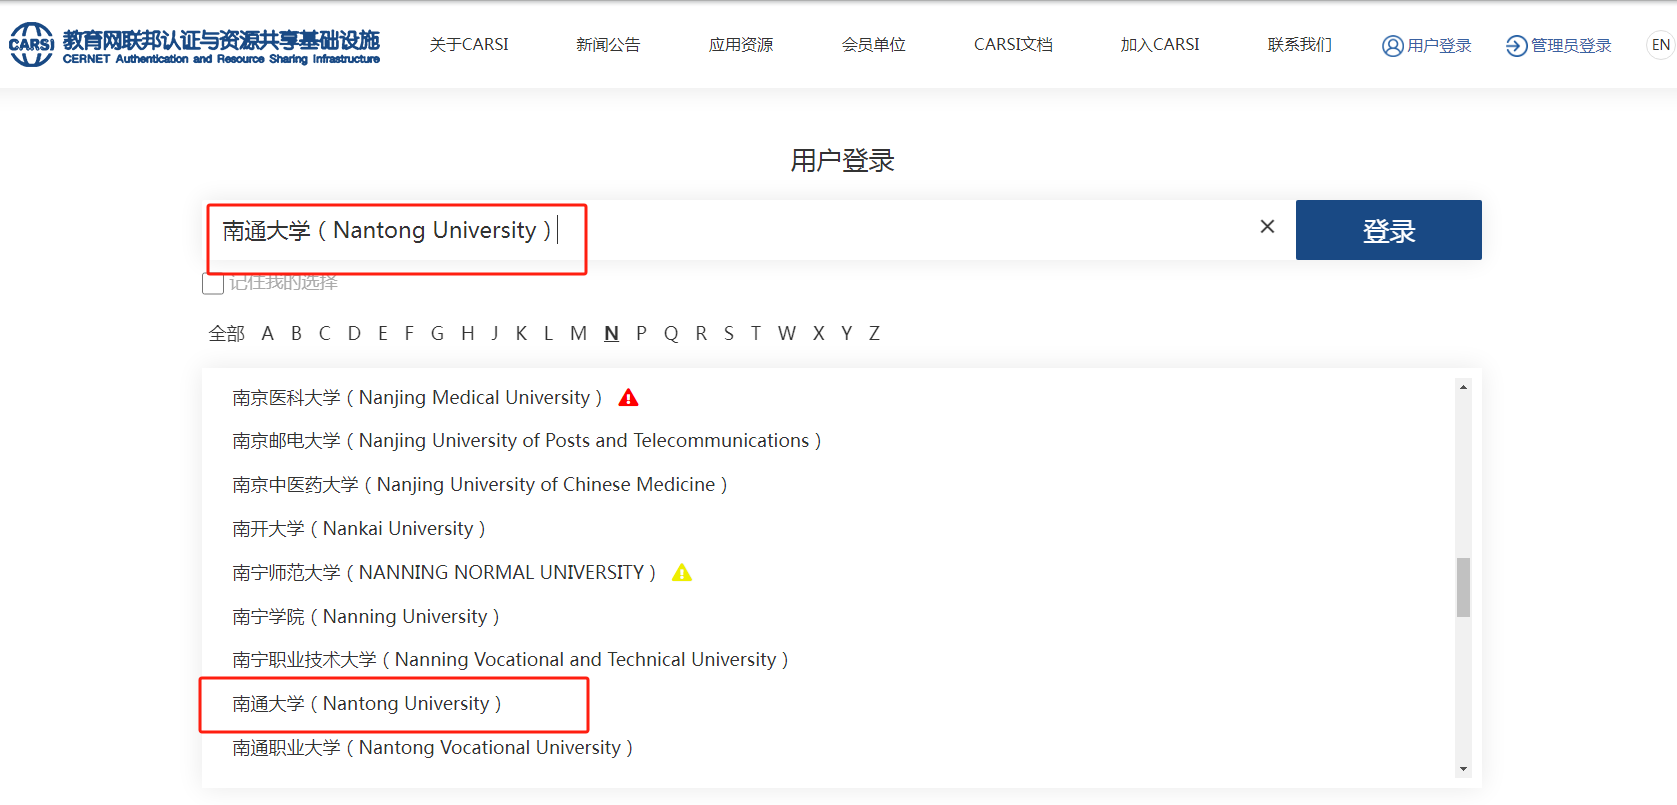Filter universities by letter D
Image resolution: width=1677 pixels, height=805 pixels.
point(354,334)
